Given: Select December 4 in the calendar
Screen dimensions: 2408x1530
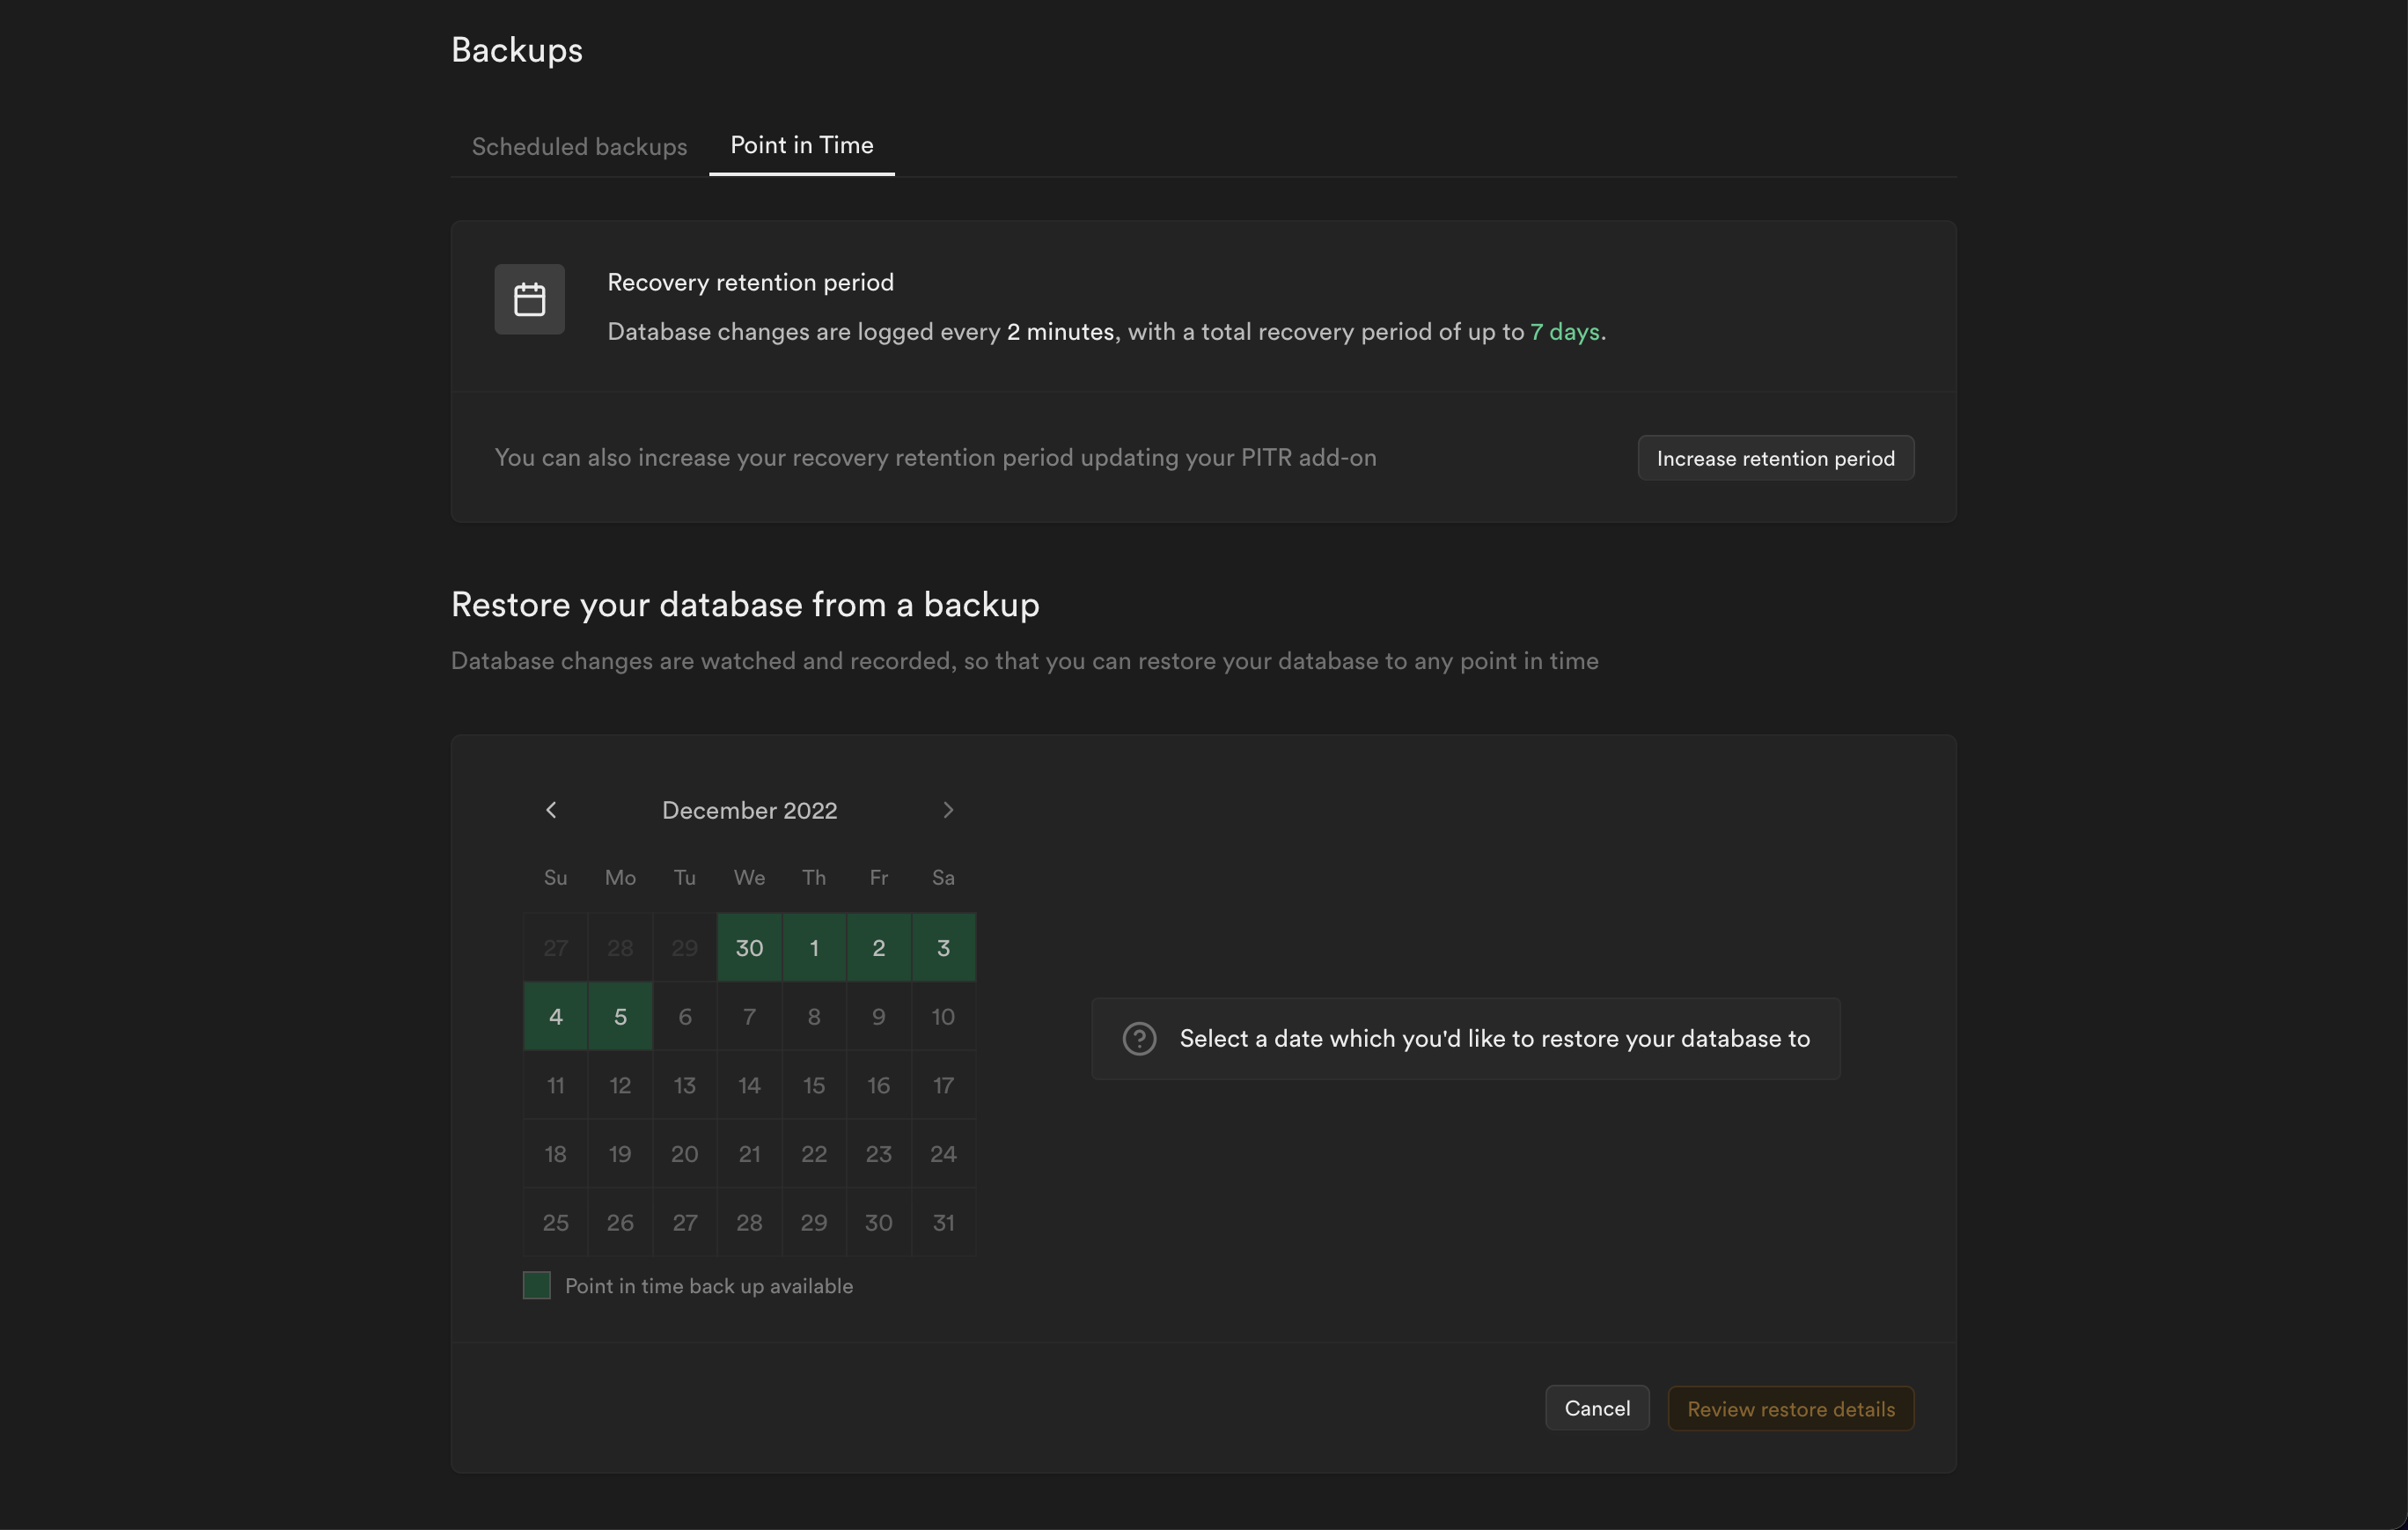Looking at the screenshot, I should pyautogui.click(x=555, y=1016).
